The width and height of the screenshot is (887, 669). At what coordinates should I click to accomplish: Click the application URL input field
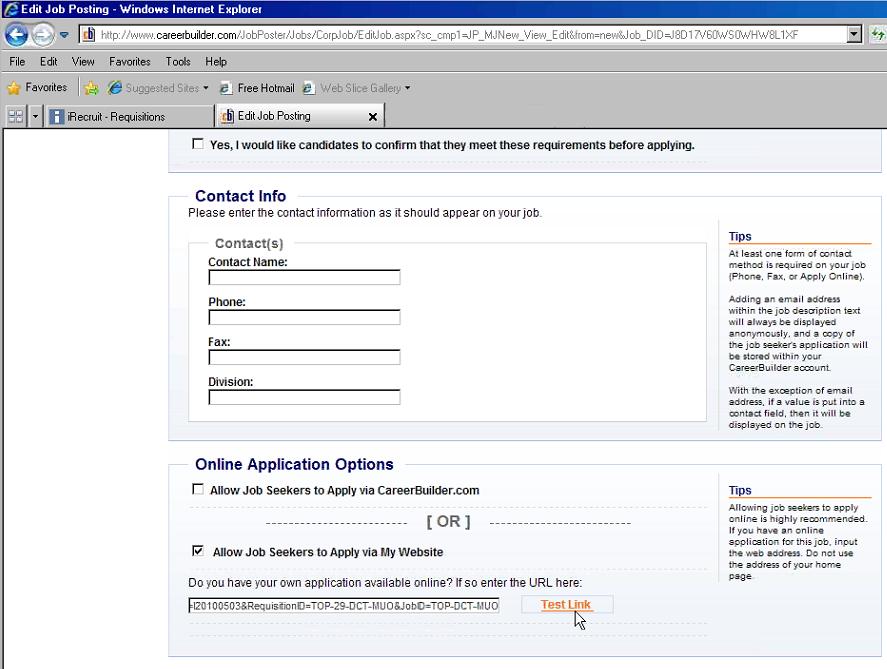(x=344, y=606)
